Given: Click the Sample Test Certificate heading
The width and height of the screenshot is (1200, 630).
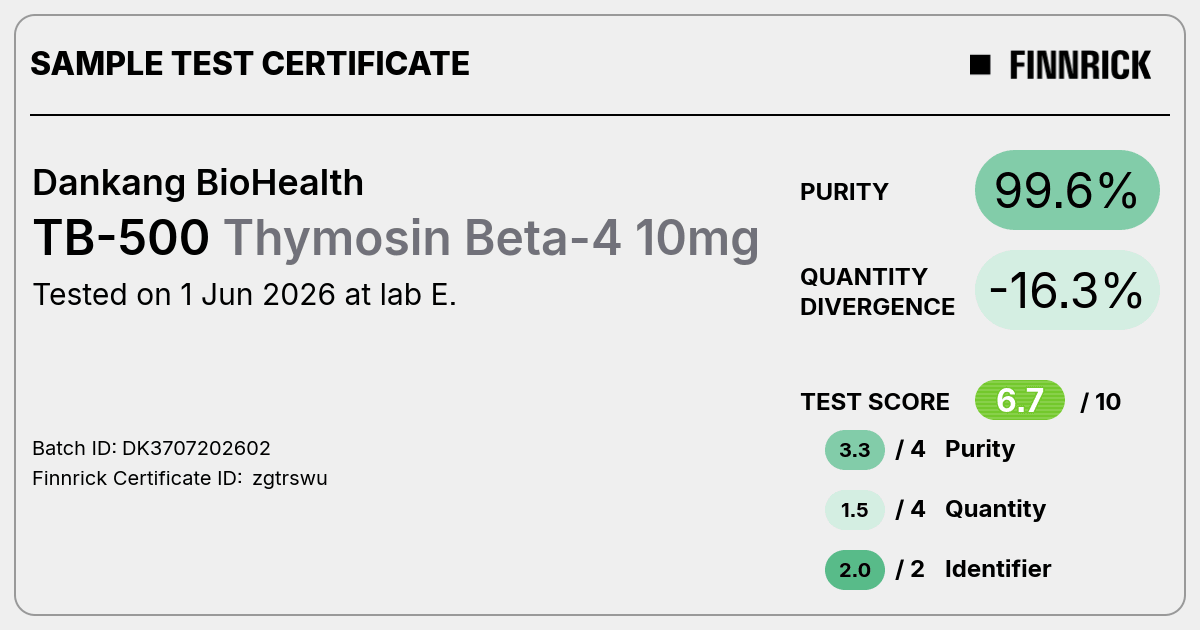Looking at the screenshot, I should tap(250, 64).
